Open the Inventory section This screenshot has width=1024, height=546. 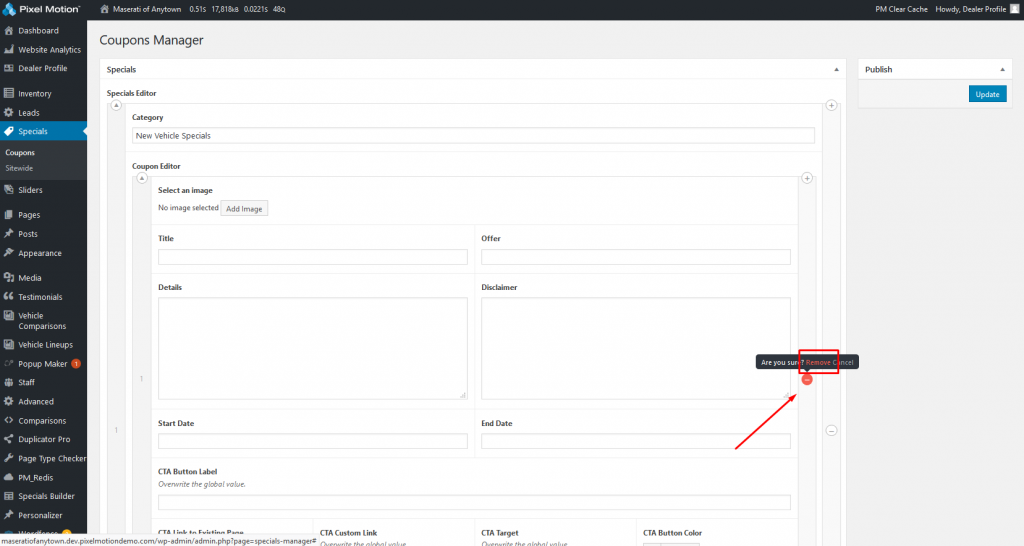tap(35, 94)
